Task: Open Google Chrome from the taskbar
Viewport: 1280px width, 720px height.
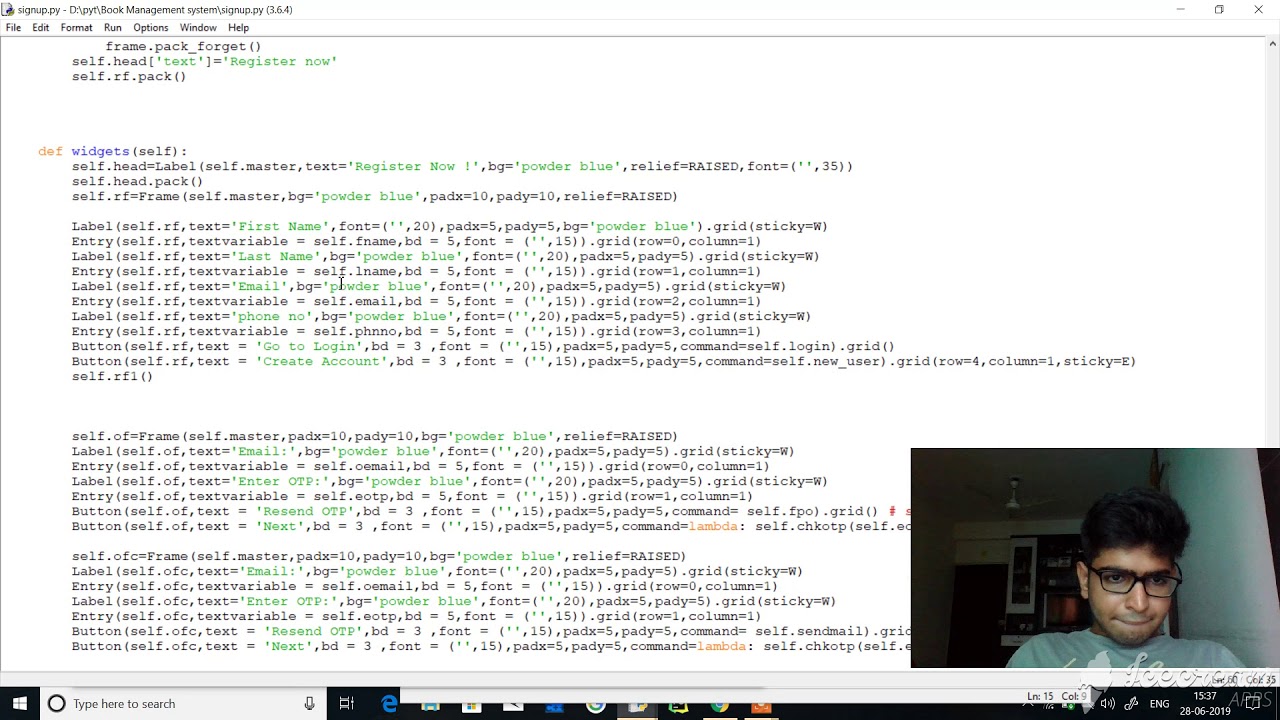Action: (720, 706)
